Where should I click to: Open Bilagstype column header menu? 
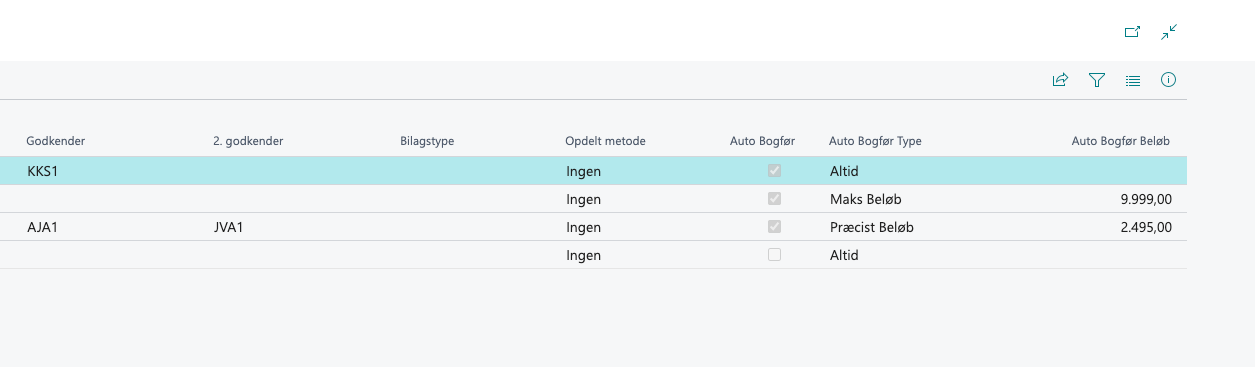(426, 141)
